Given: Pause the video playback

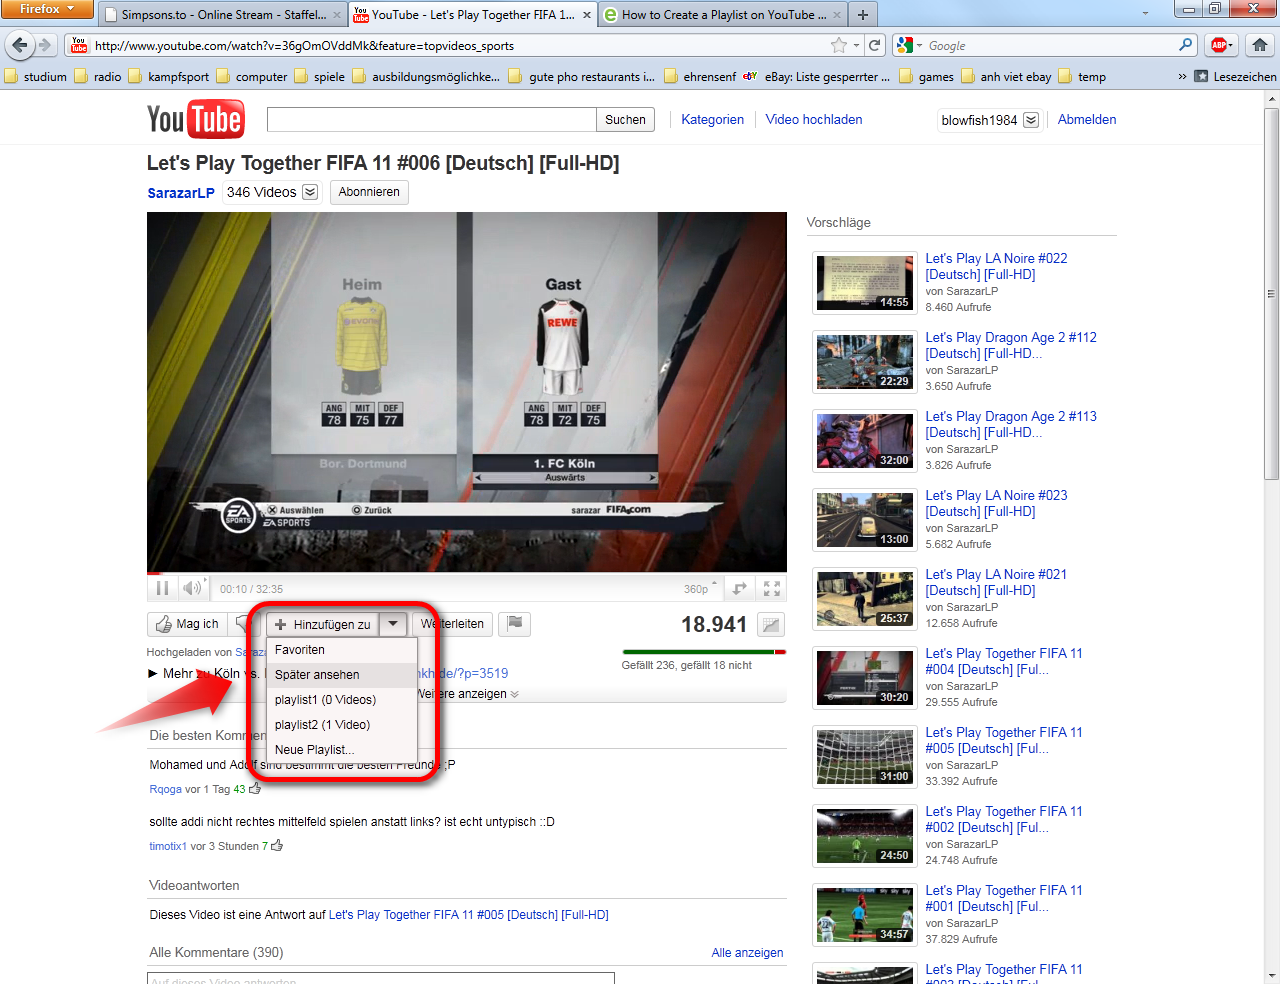Looking at the screenshot, I should (162, 588).
